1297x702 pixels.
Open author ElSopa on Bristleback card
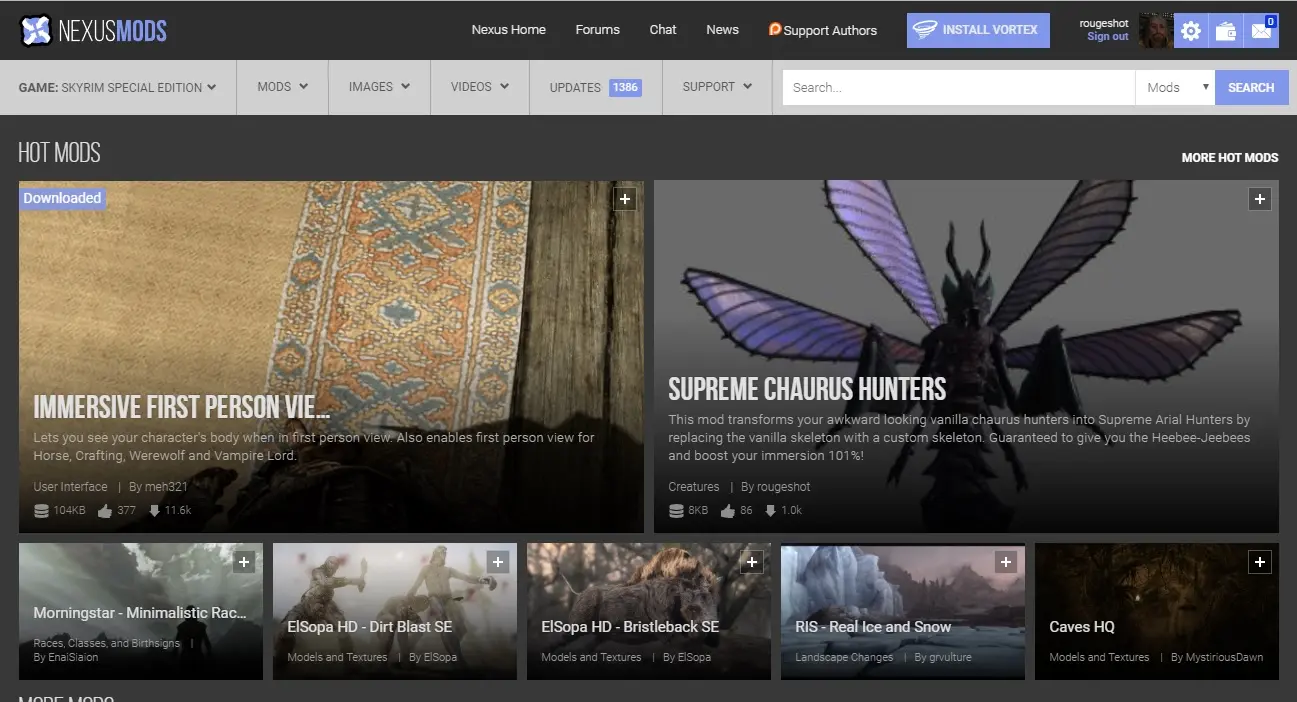coord(695,657)
